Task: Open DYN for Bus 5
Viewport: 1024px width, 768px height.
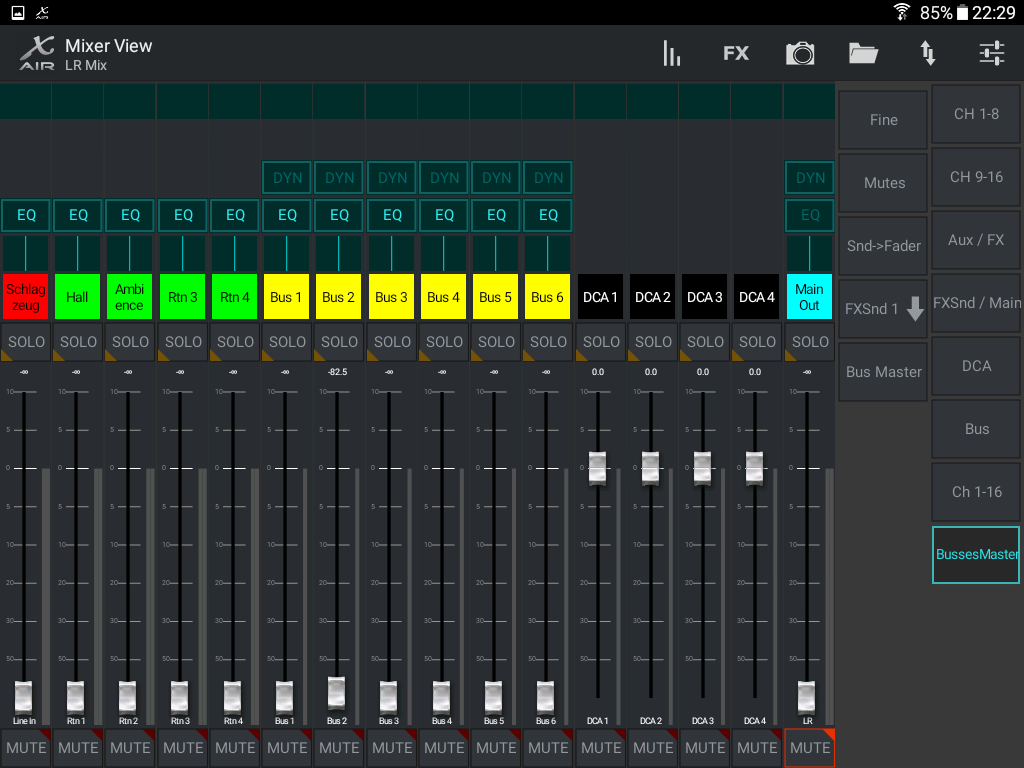Action: tap(496, 178)
